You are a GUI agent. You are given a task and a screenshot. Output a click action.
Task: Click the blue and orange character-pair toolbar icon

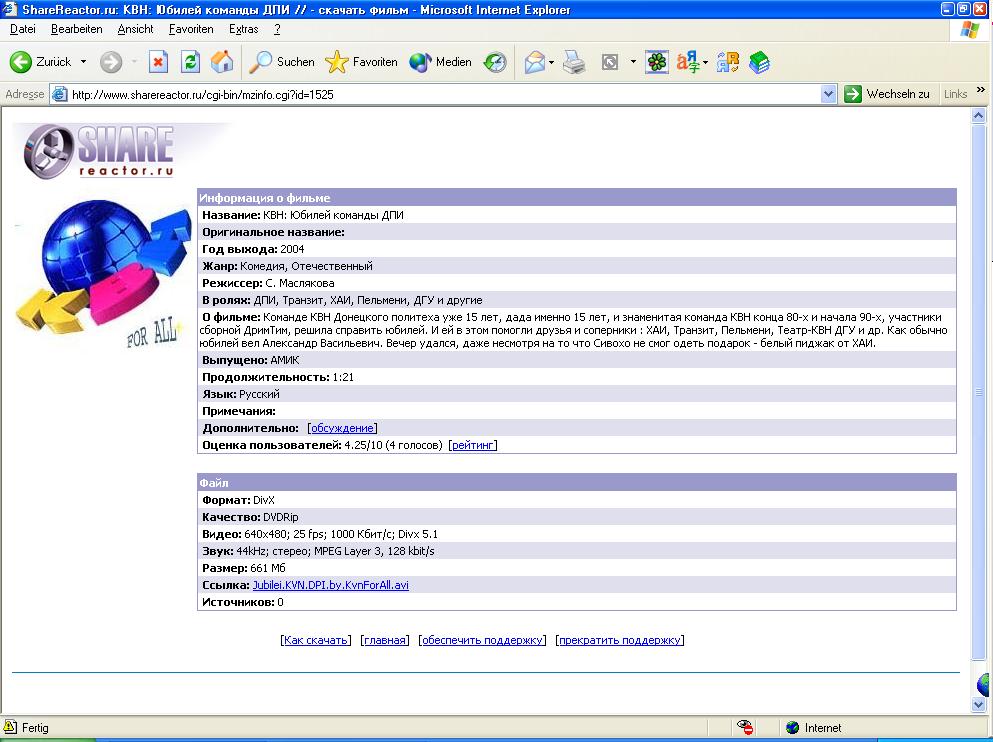(x=728, y=62)
